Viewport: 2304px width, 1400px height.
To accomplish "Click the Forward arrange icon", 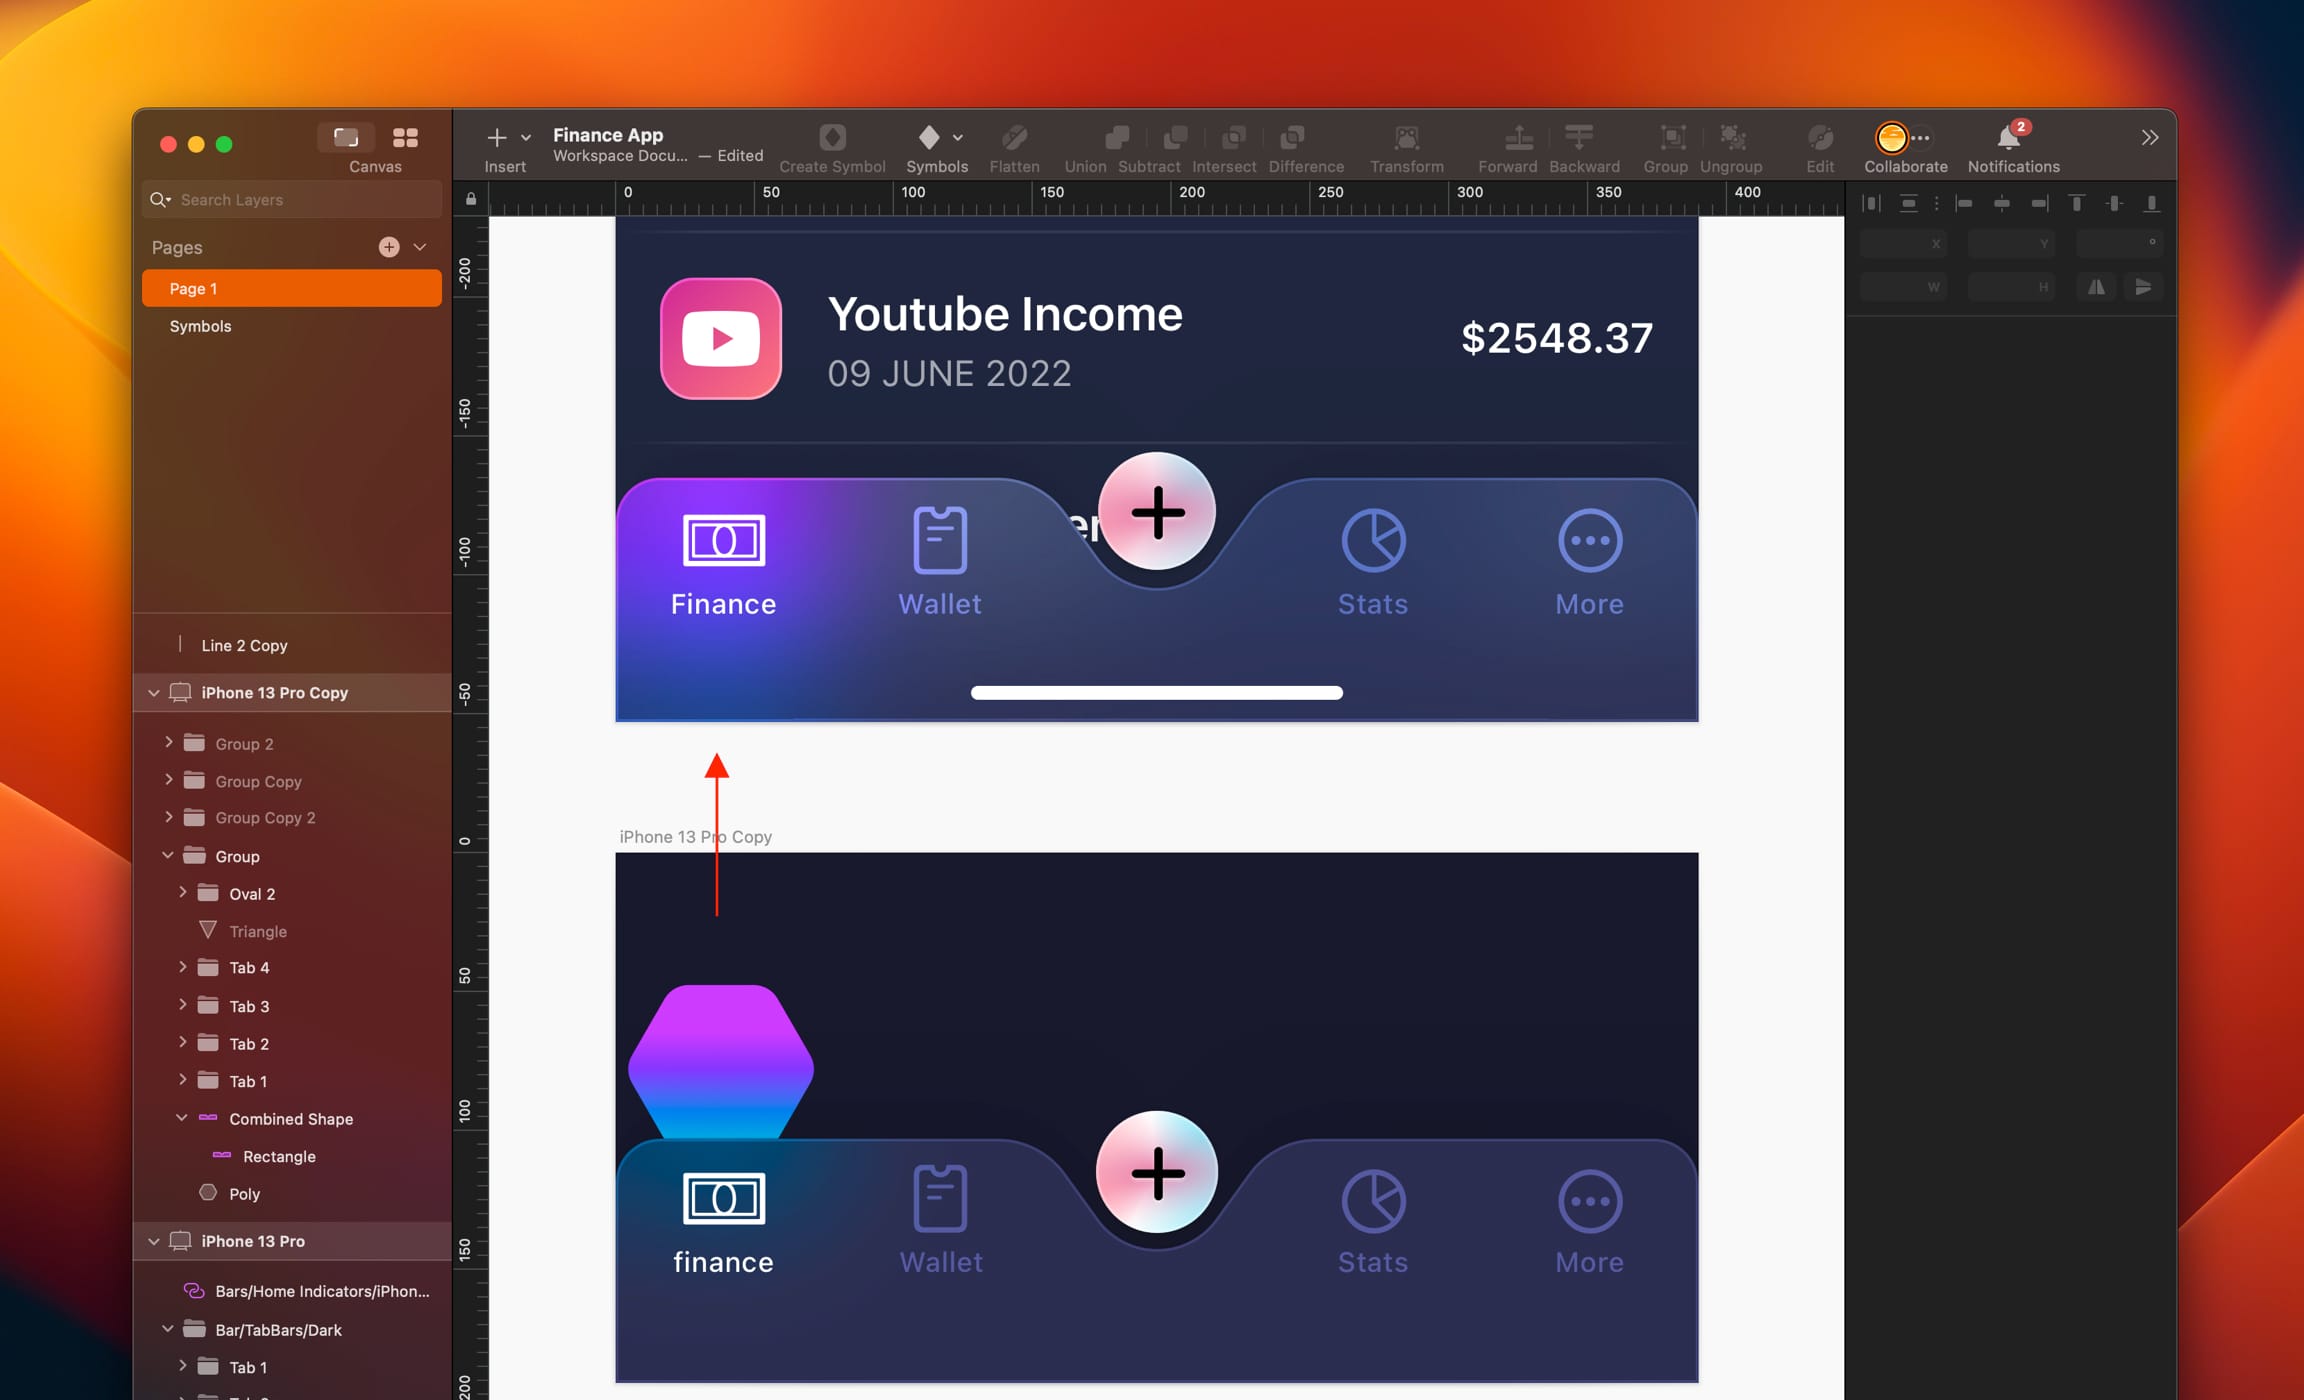I will (x=1518, y=137).
